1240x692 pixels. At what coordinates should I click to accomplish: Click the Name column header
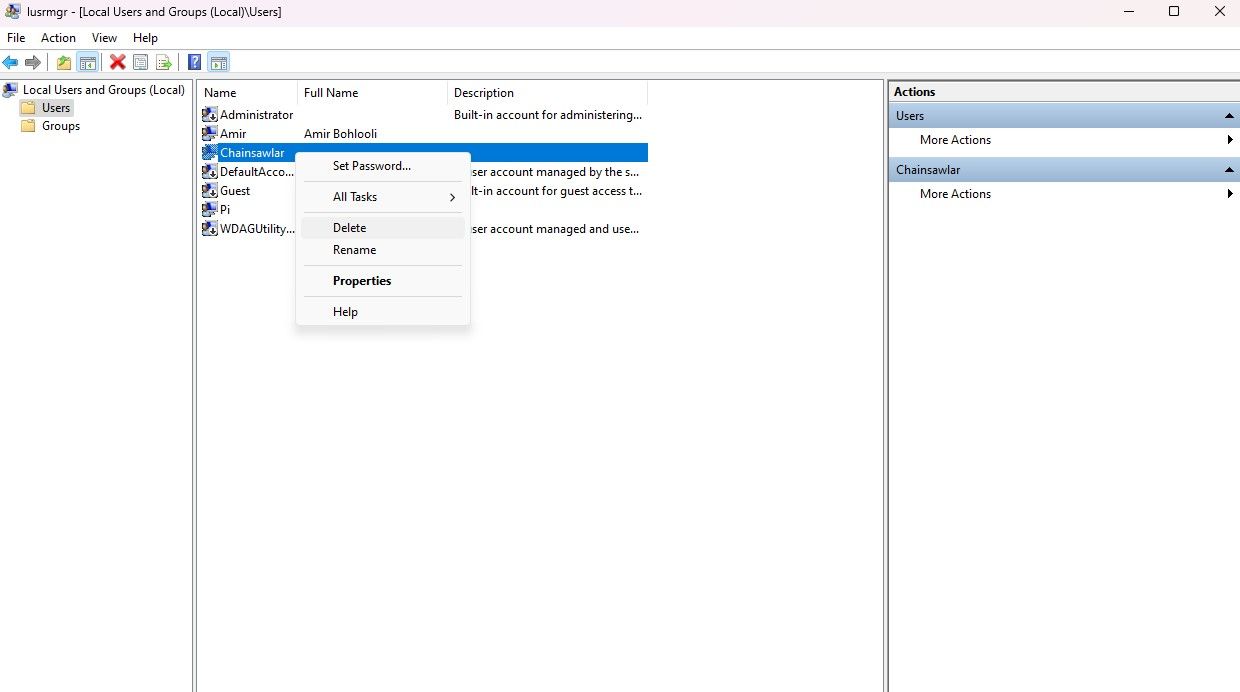[219, 92]
